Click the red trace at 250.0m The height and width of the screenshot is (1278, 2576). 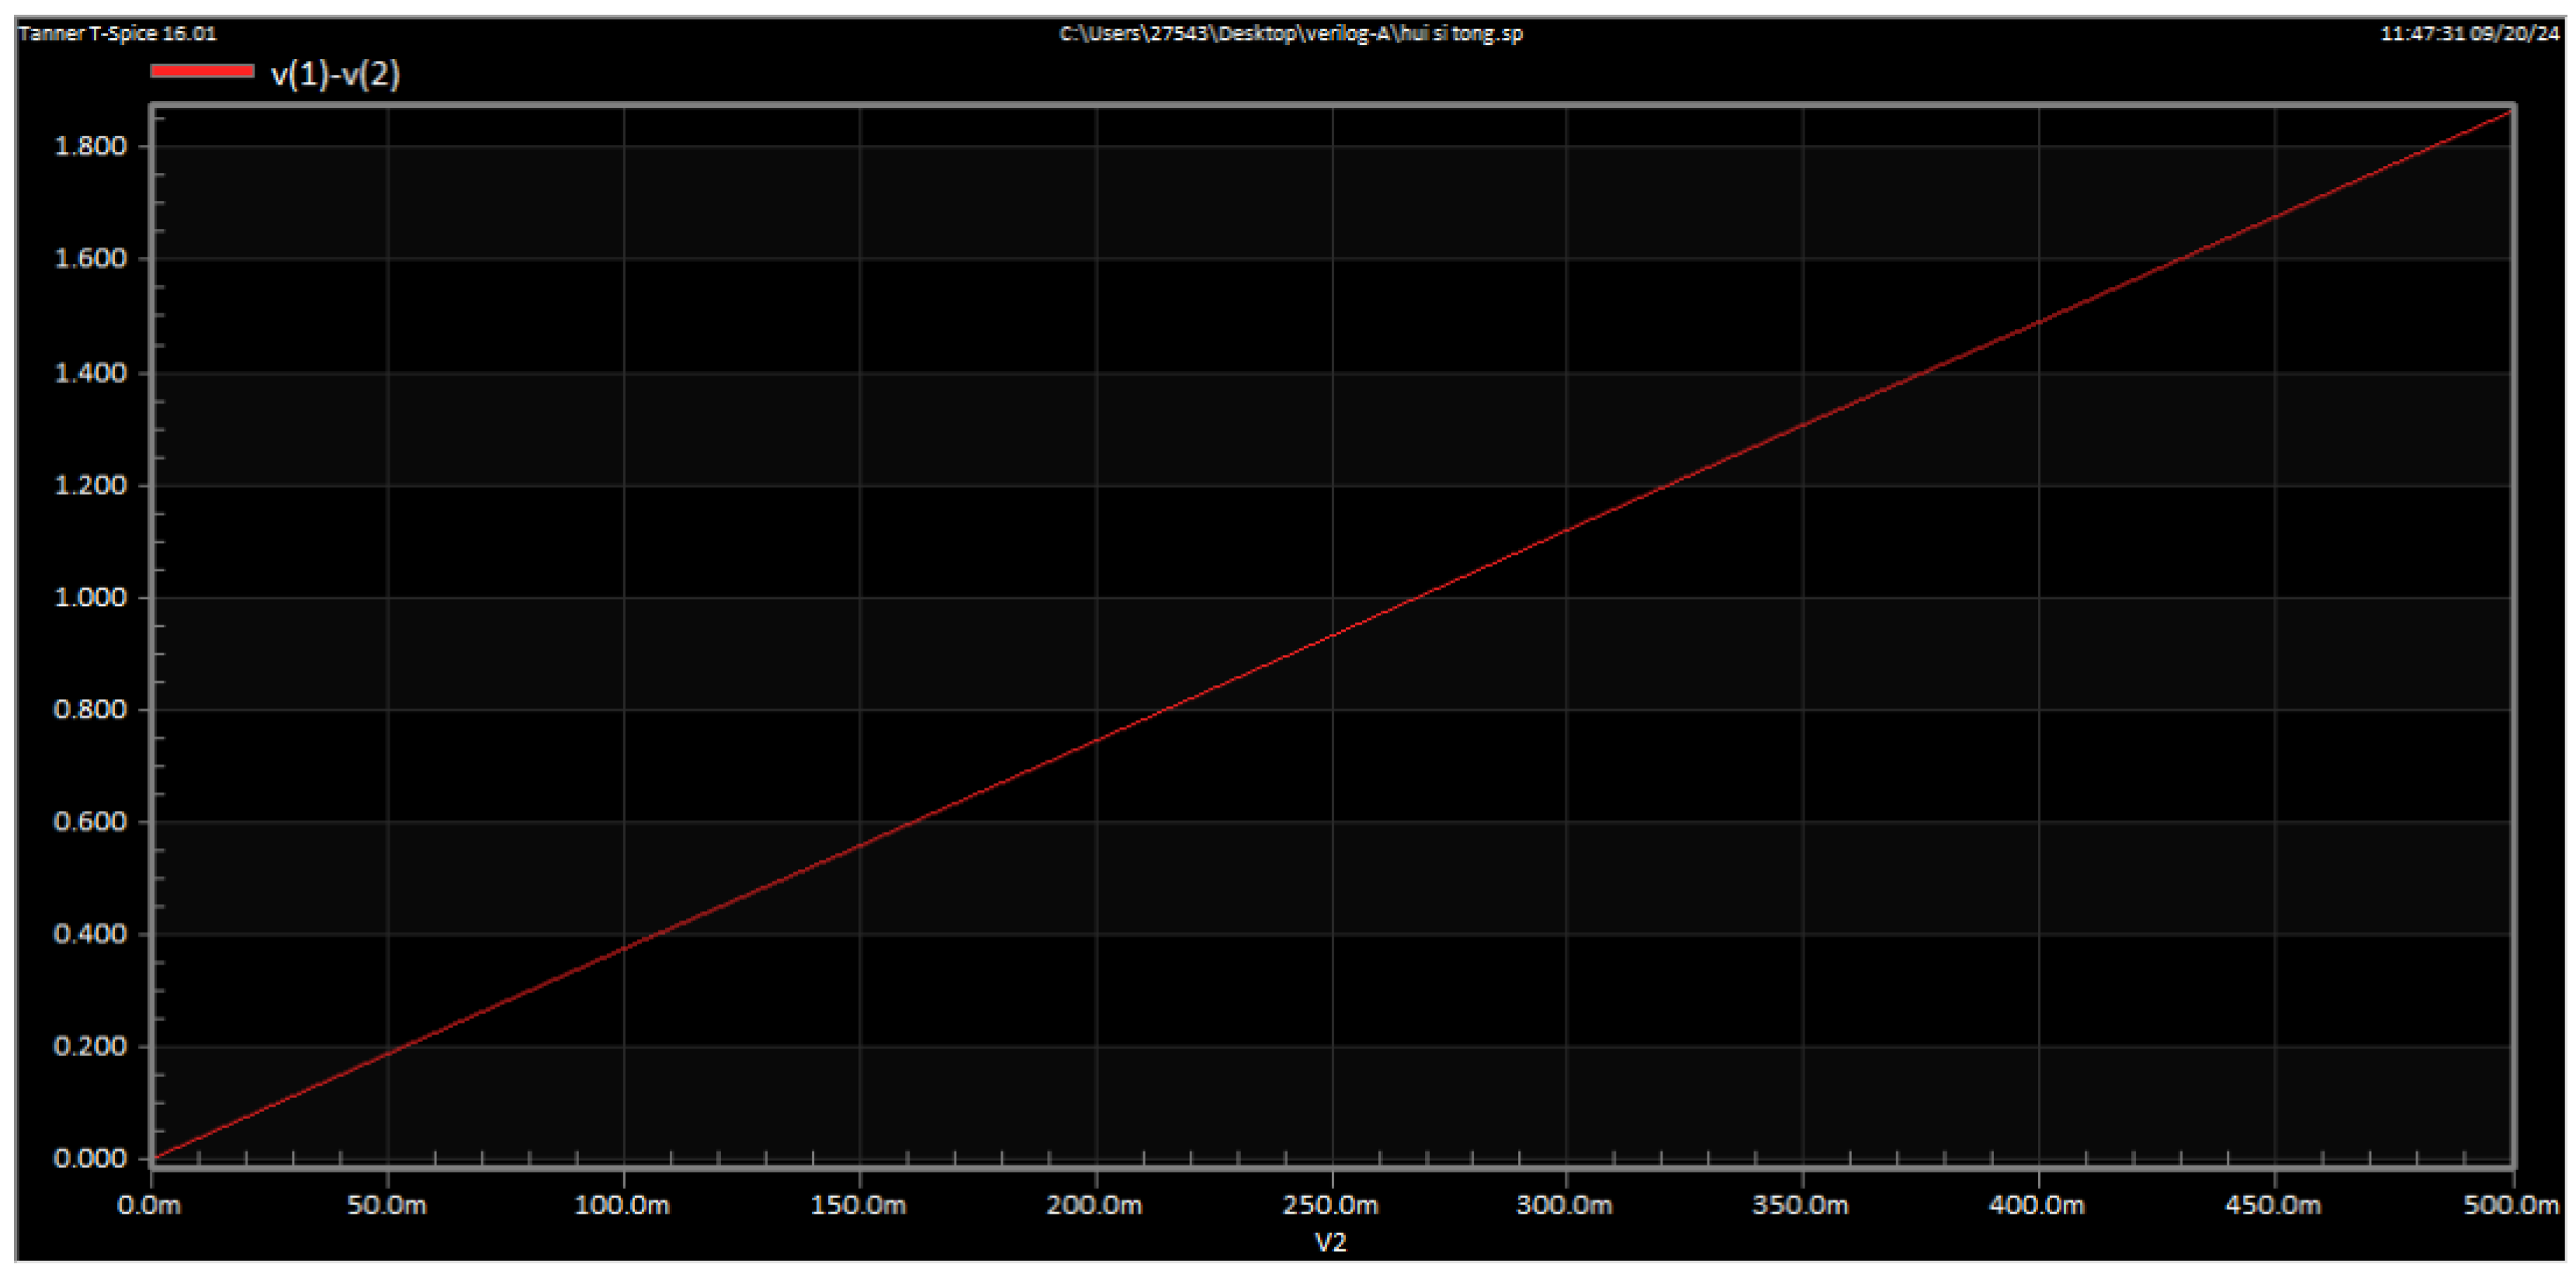(1332, 635)
